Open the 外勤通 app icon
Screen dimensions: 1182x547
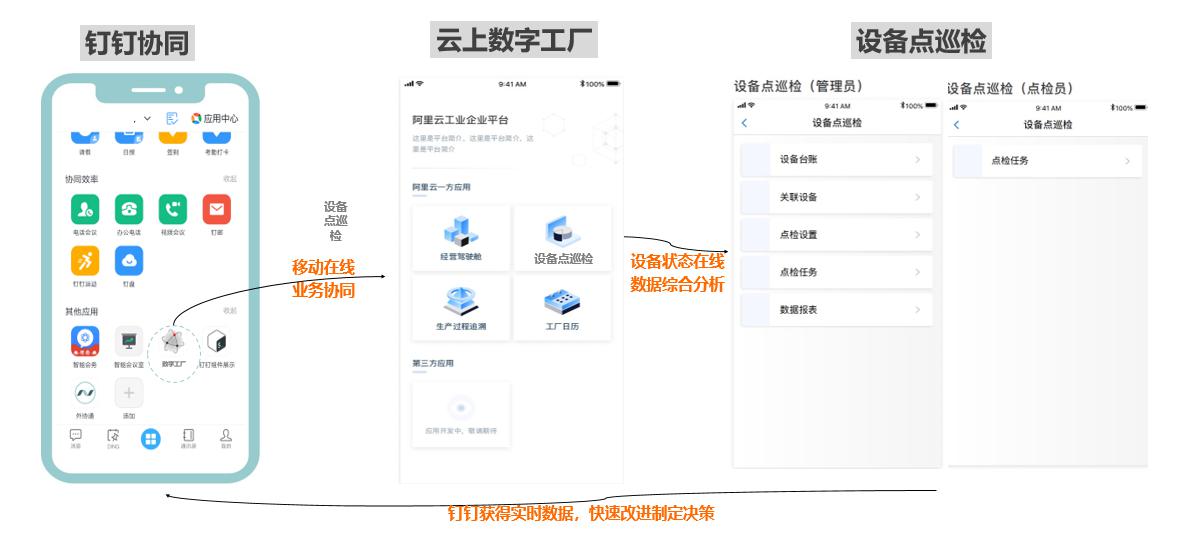coord(84,393)
